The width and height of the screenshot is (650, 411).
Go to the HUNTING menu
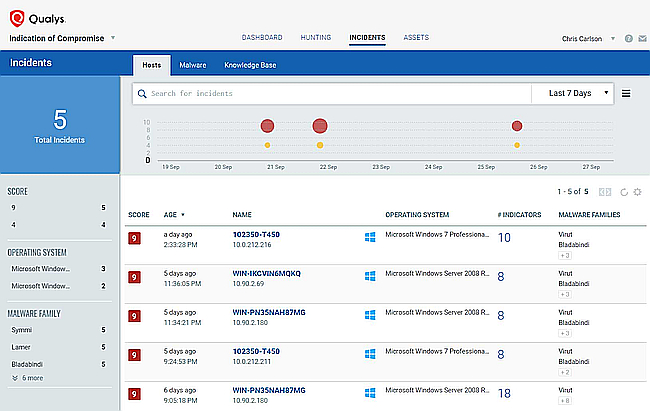pyautogui.click(x=316, y=38)
